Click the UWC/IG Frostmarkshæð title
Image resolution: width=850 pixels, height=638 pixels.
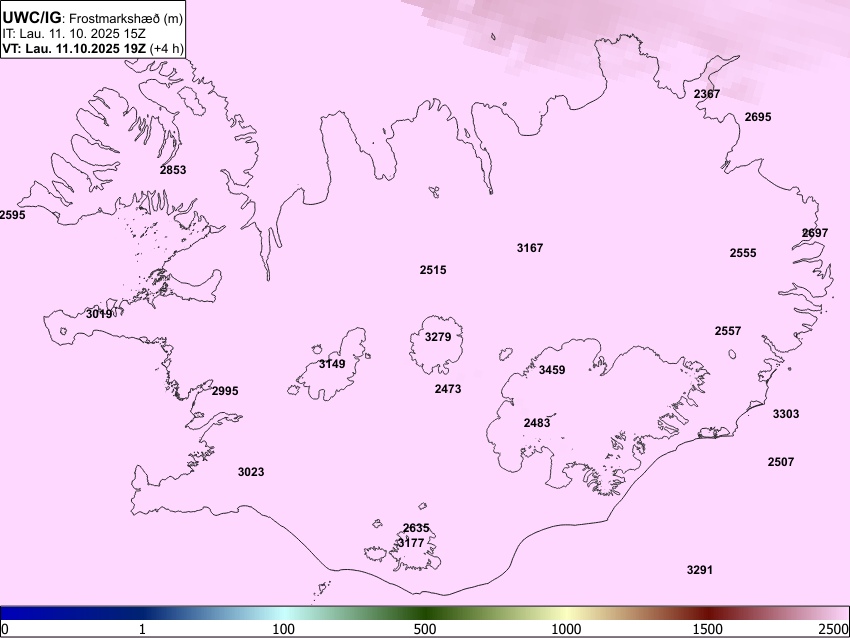93,18
